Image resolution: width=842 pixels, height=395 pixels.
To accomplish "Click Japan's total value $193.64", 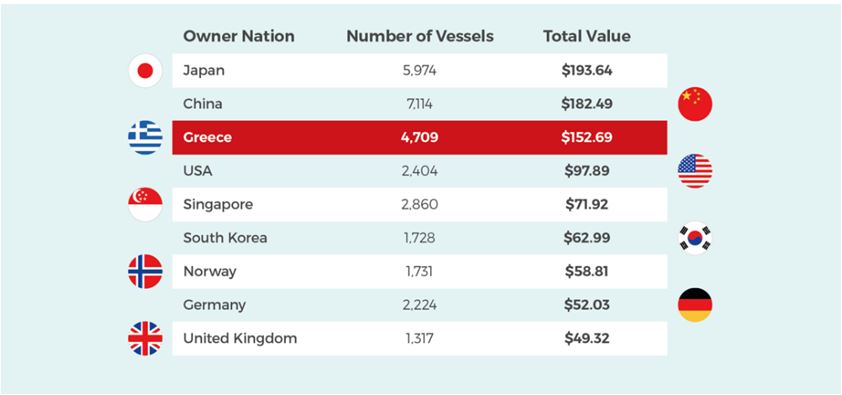I will click(x=587, y=70).
